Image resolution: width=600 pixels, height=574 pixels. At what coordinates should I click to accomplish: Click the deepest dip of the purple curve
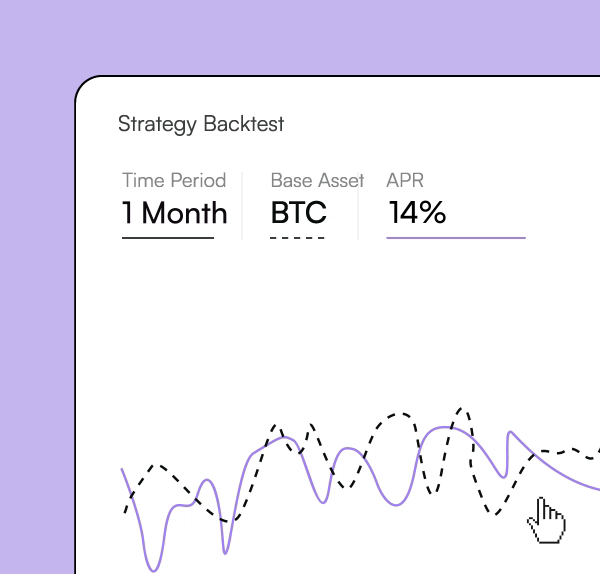(153, 570)
